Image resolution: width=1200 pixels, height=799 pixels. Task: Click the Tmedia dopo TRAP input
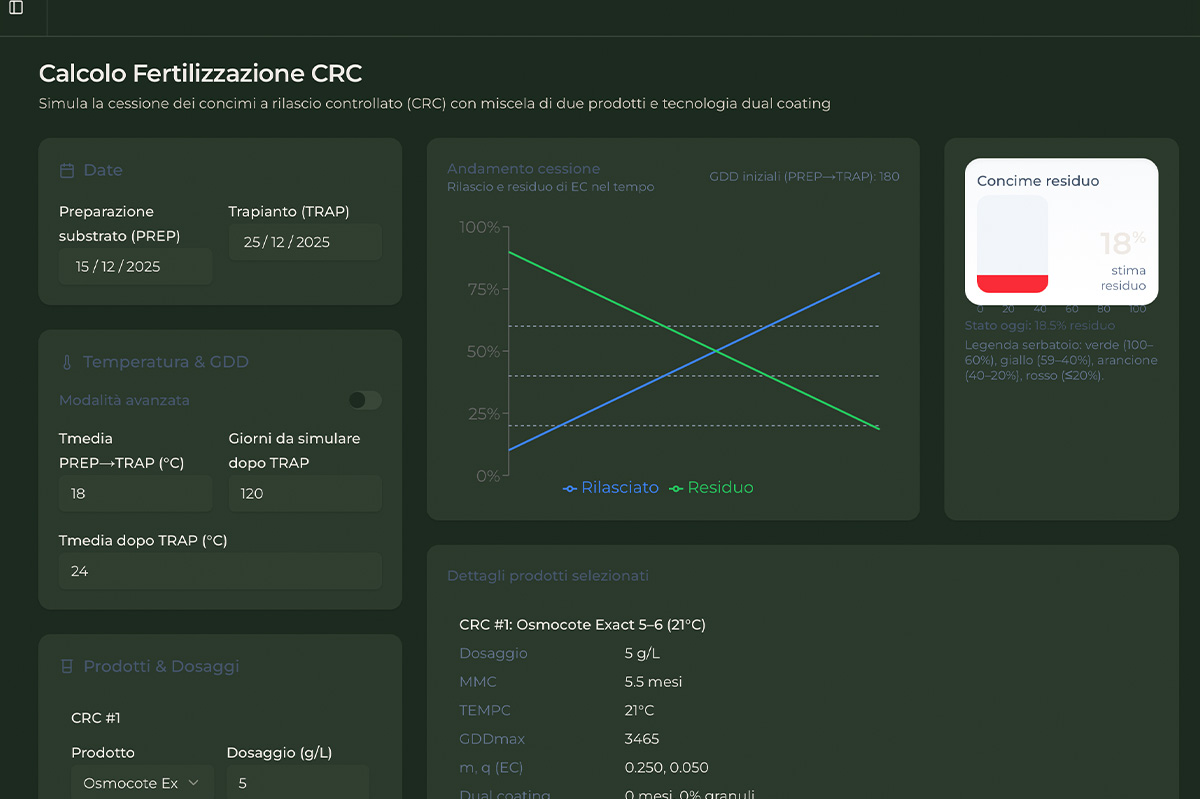point(220,571)
